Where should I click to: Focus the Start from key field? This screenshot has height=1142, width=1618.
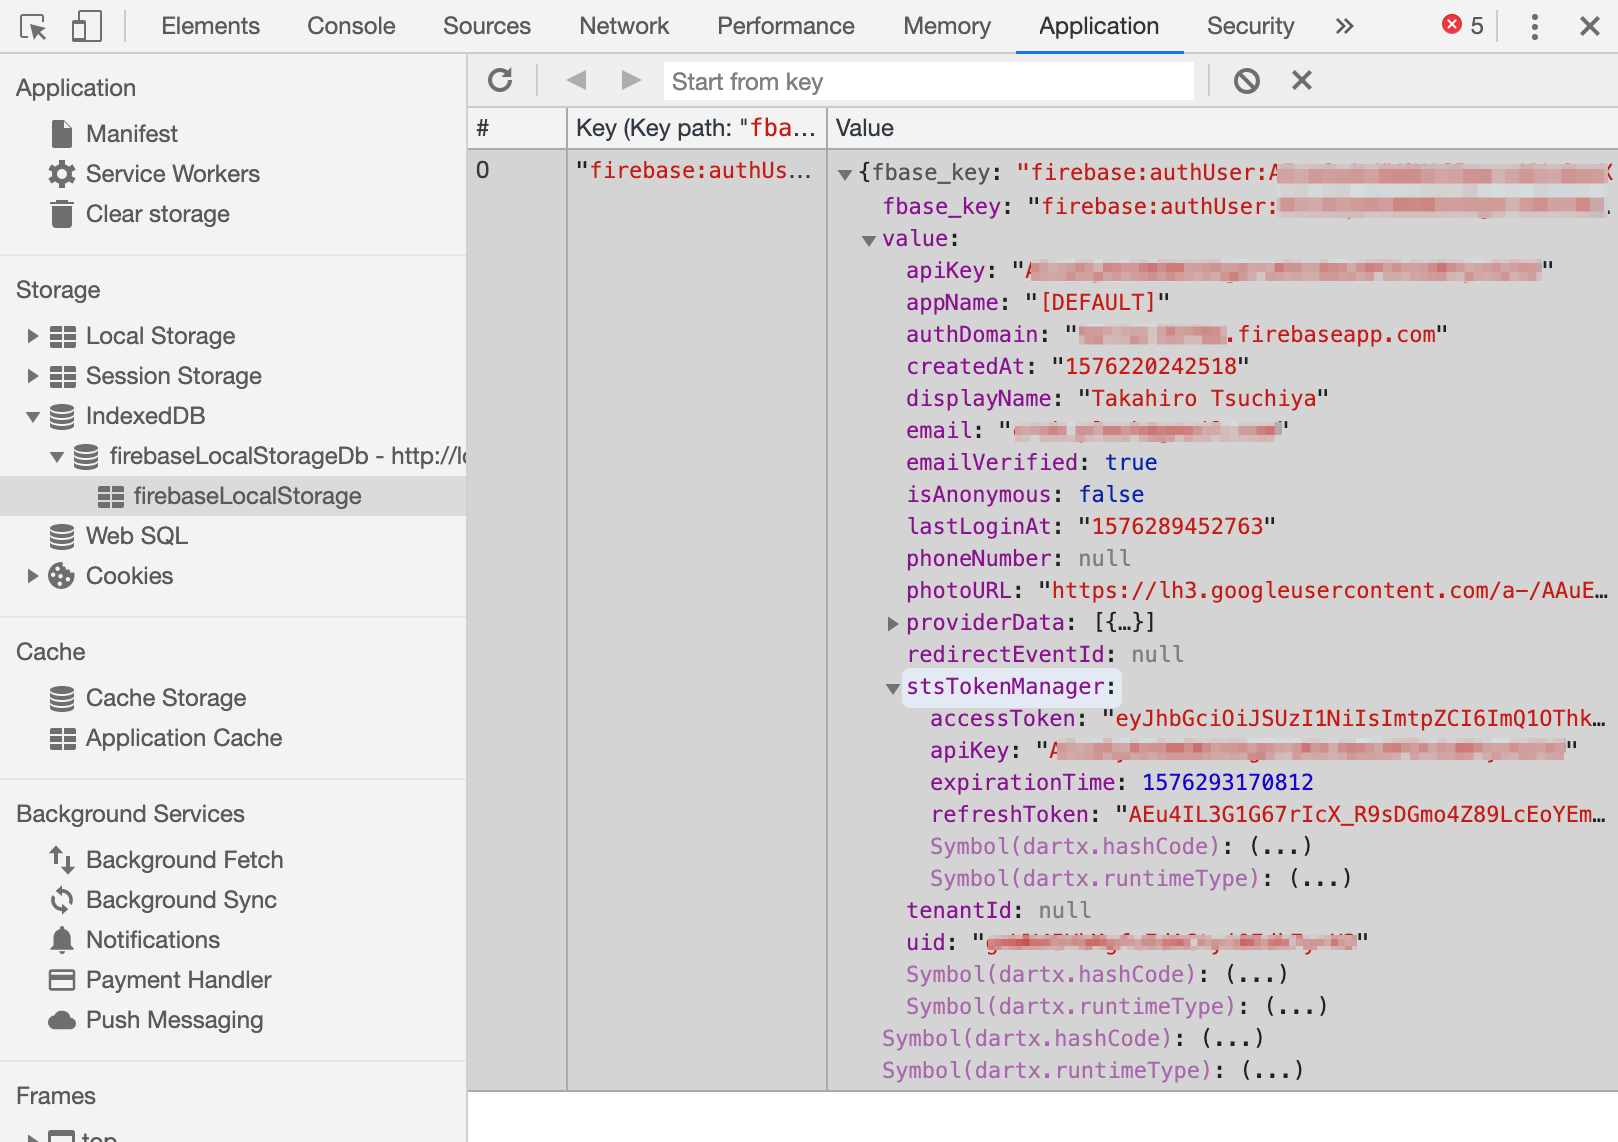coord(929,81)
